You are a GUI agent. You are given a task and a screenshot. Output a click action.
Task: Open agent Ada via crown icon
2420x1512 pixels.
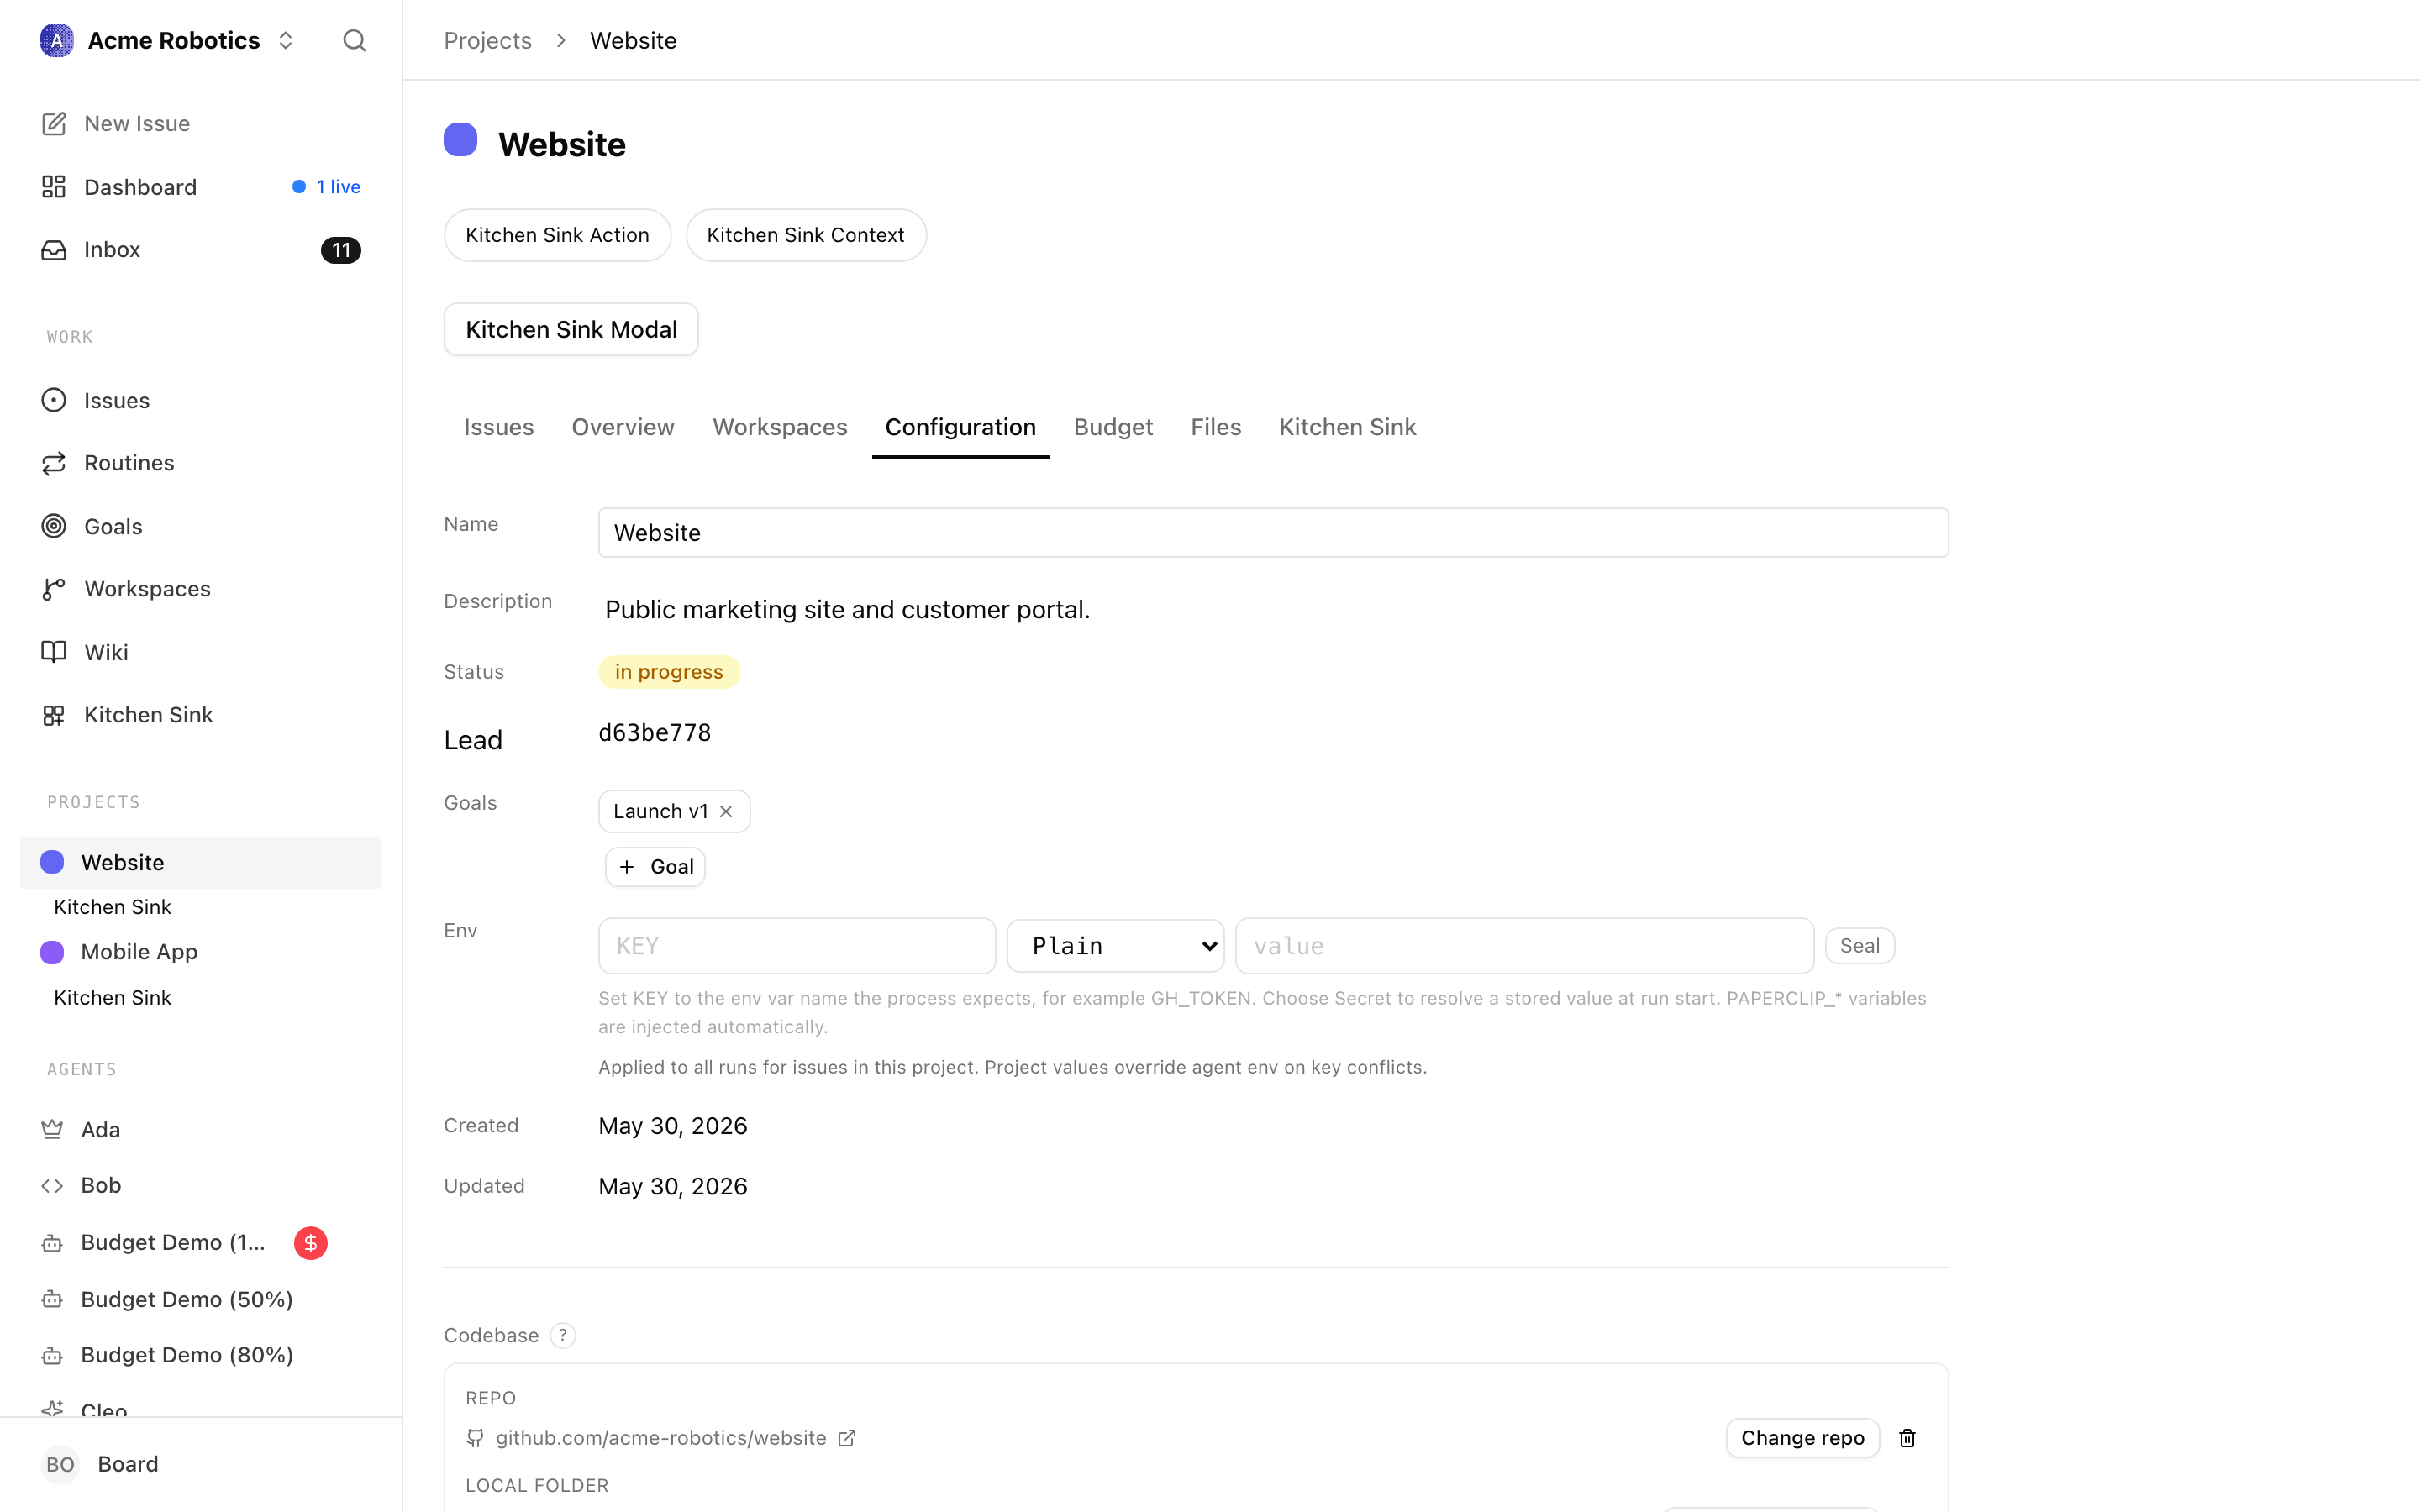coord(52,1129)
